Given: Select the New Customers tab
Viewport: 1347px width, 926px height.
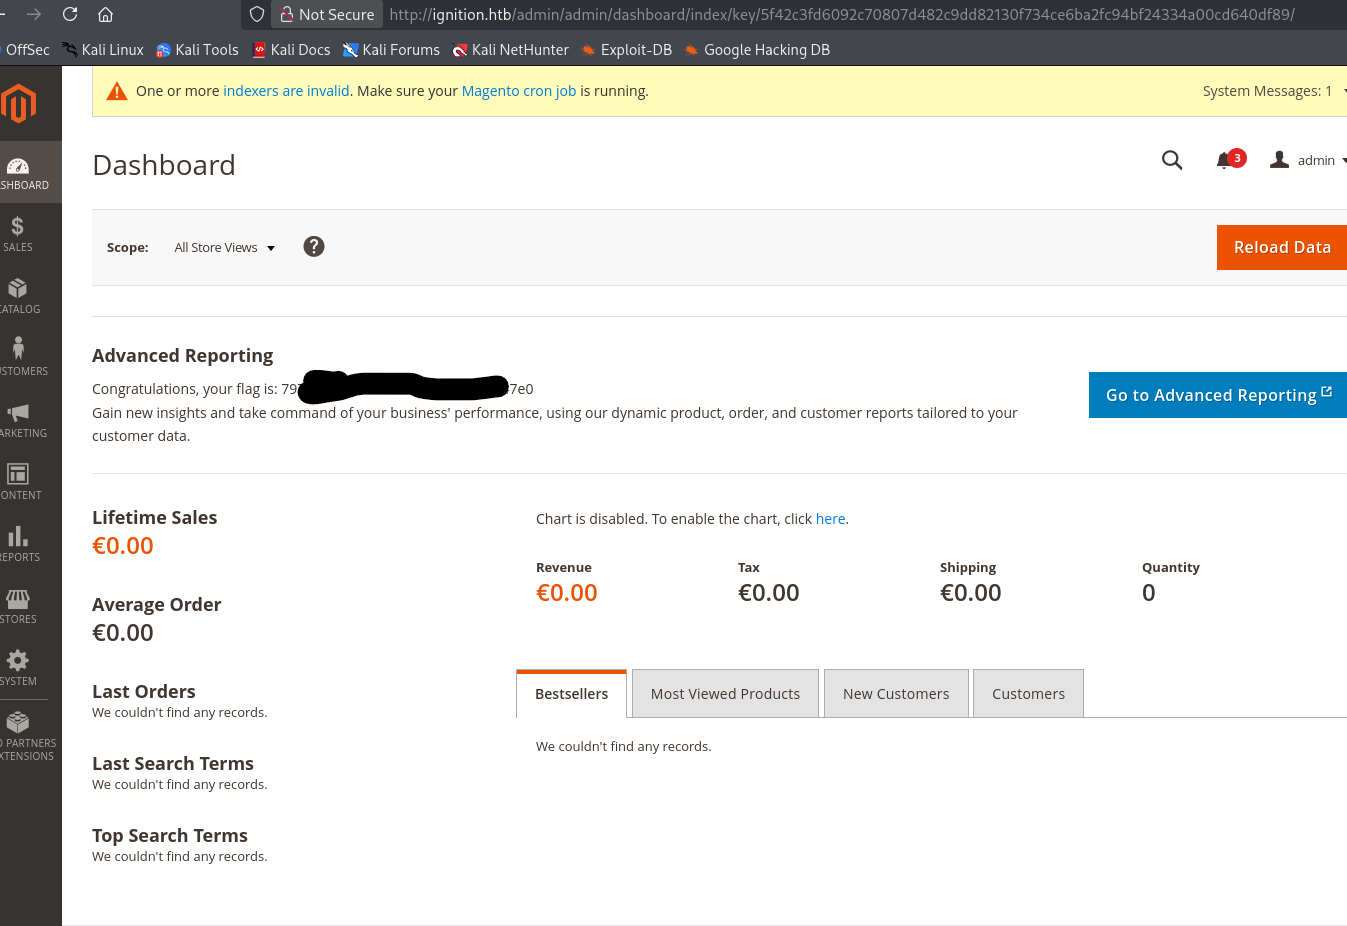Looking at the screenshot, I should (x=895, y=693).
